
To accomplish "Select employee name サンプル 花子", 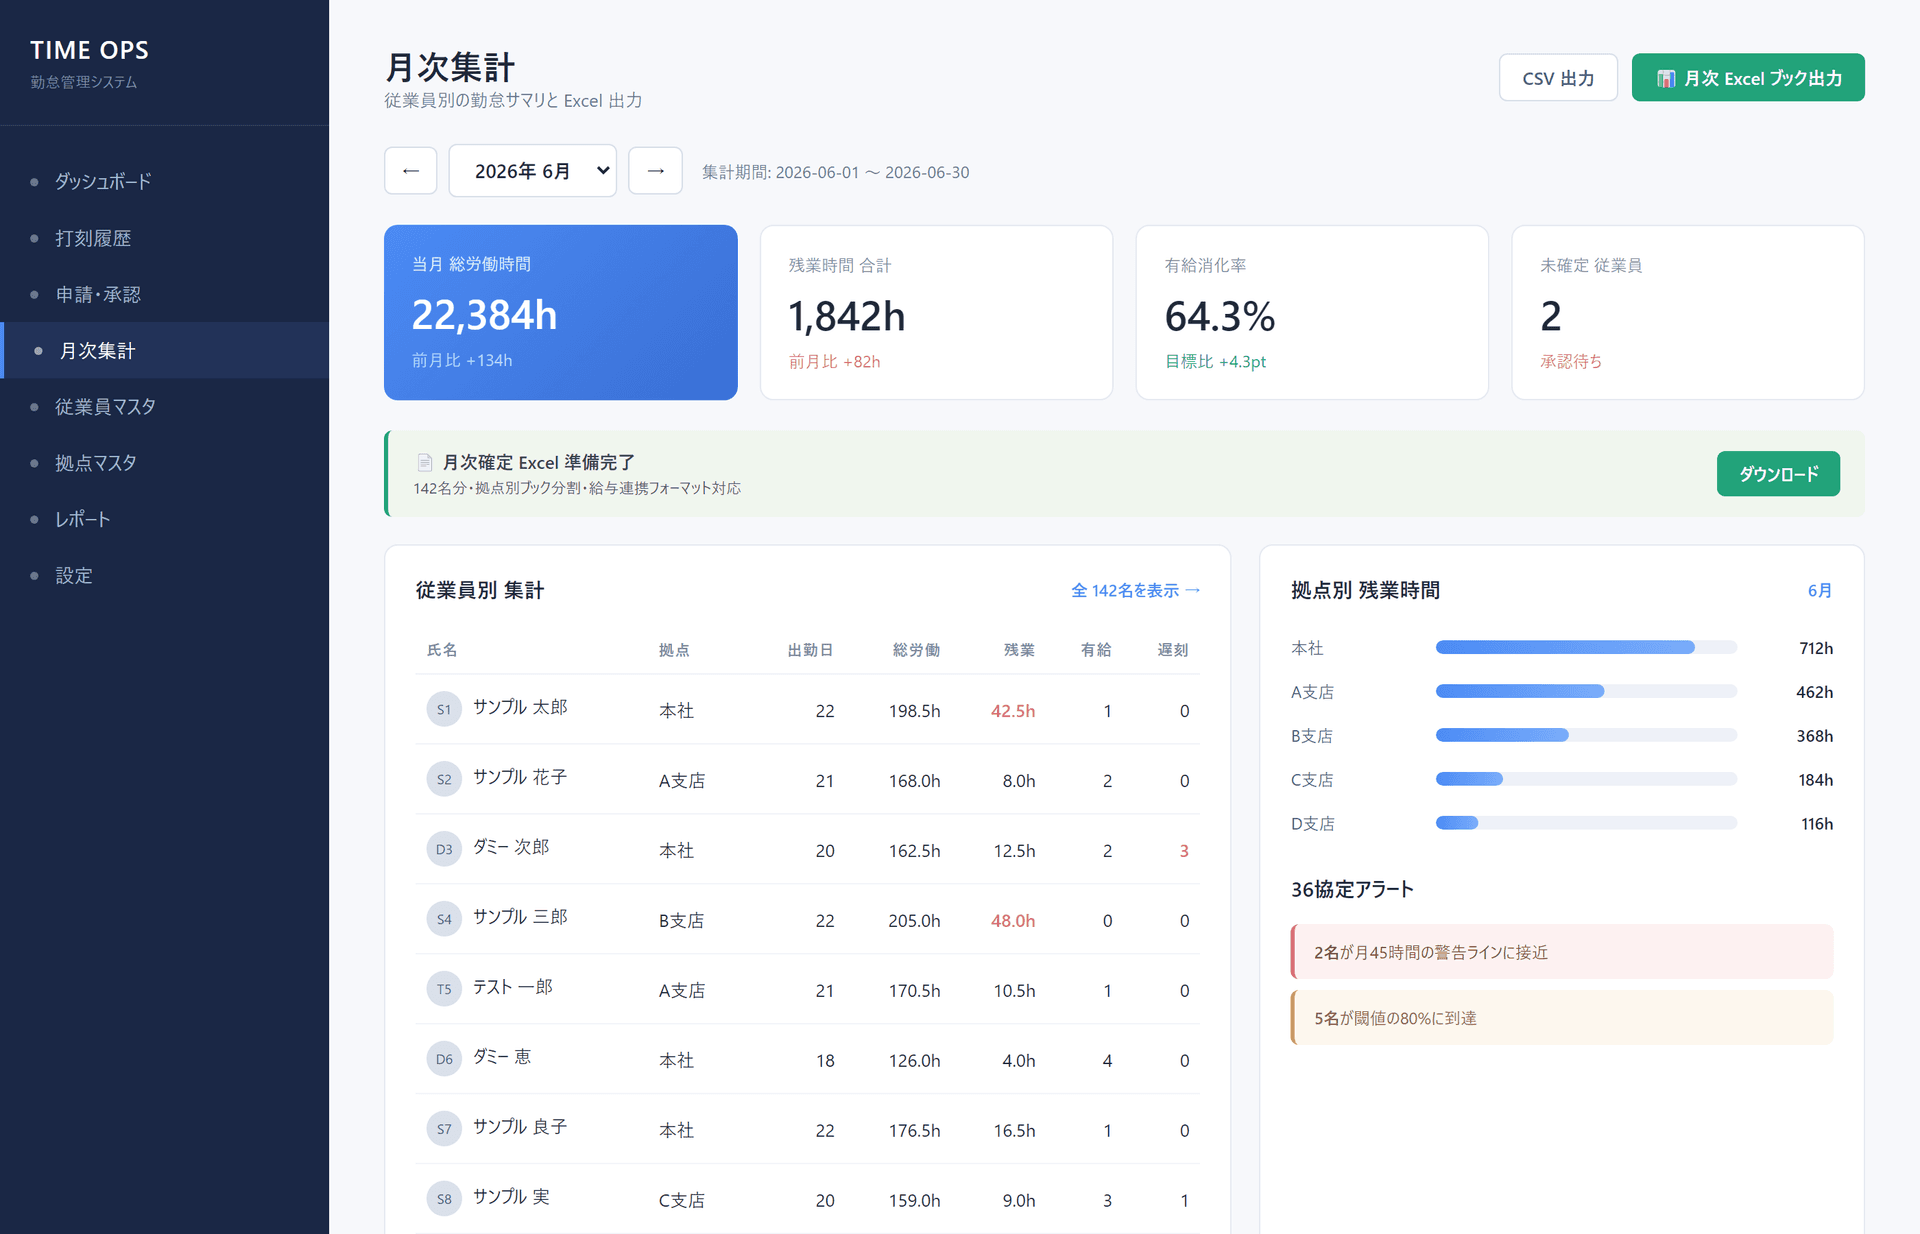I will (x=520, y=777).
